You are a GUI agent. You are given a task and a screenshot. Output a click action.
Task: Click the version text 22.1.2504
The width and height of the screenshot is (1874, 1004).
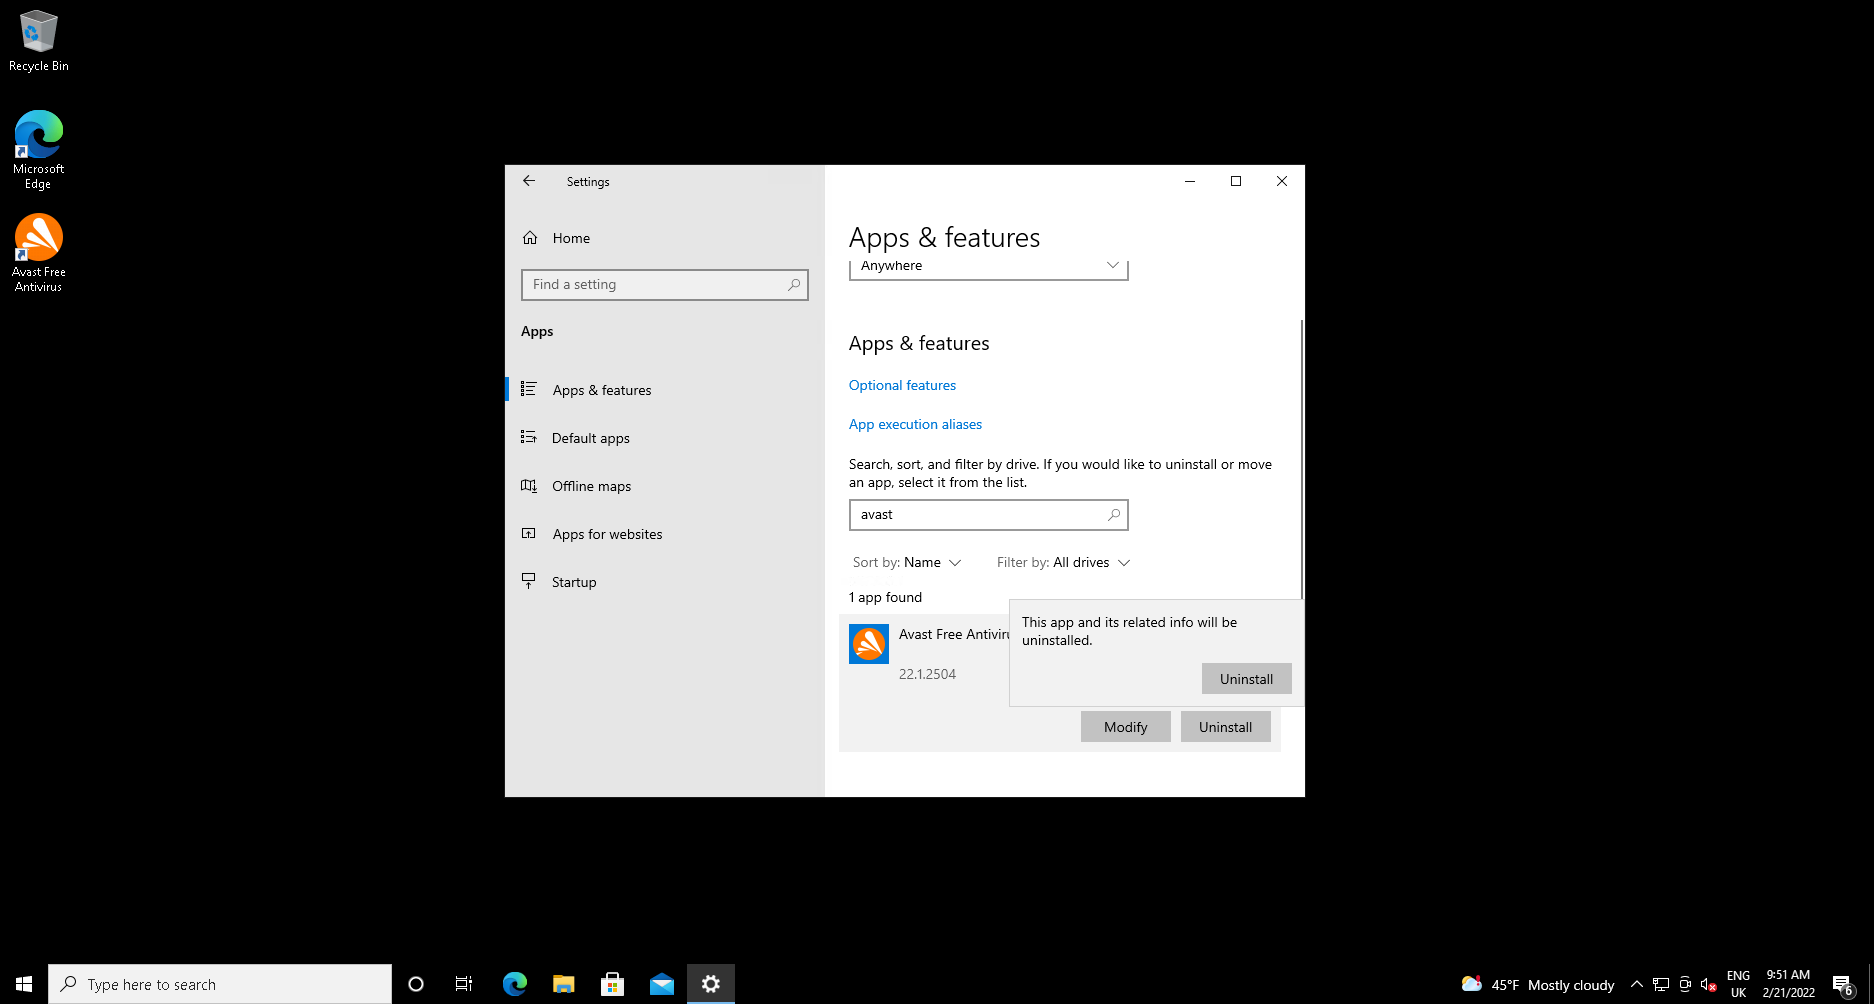click(x=927, y=674)
